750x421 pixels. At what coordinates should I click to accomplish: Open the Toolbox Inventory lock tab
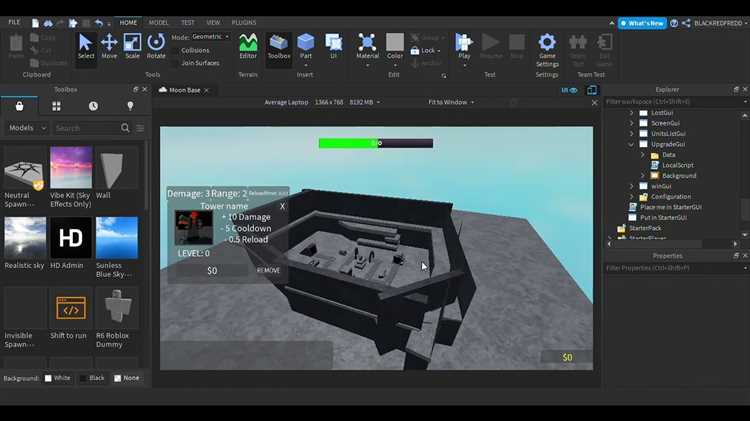[19, 106]
